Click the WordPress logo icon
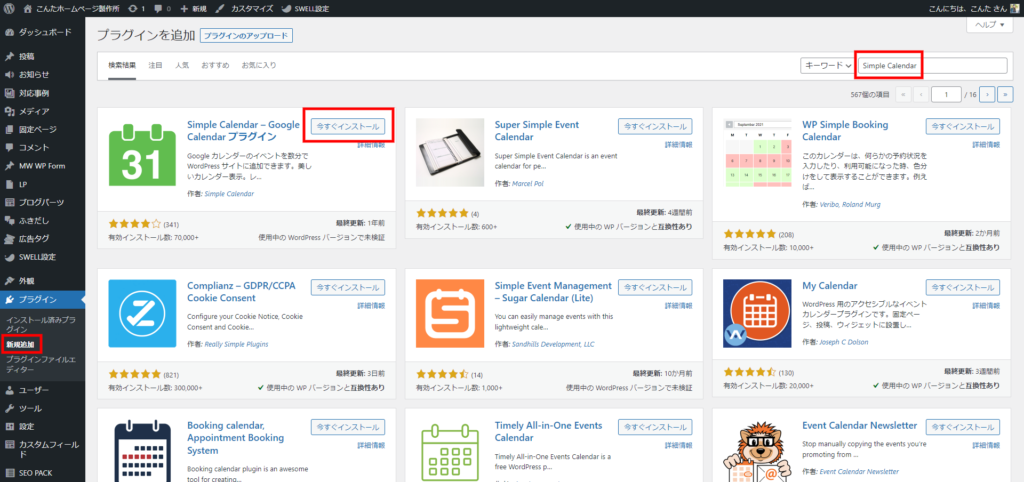This screenshot has height=482, width=1024. pyautogui.click(x=8, y=9)
